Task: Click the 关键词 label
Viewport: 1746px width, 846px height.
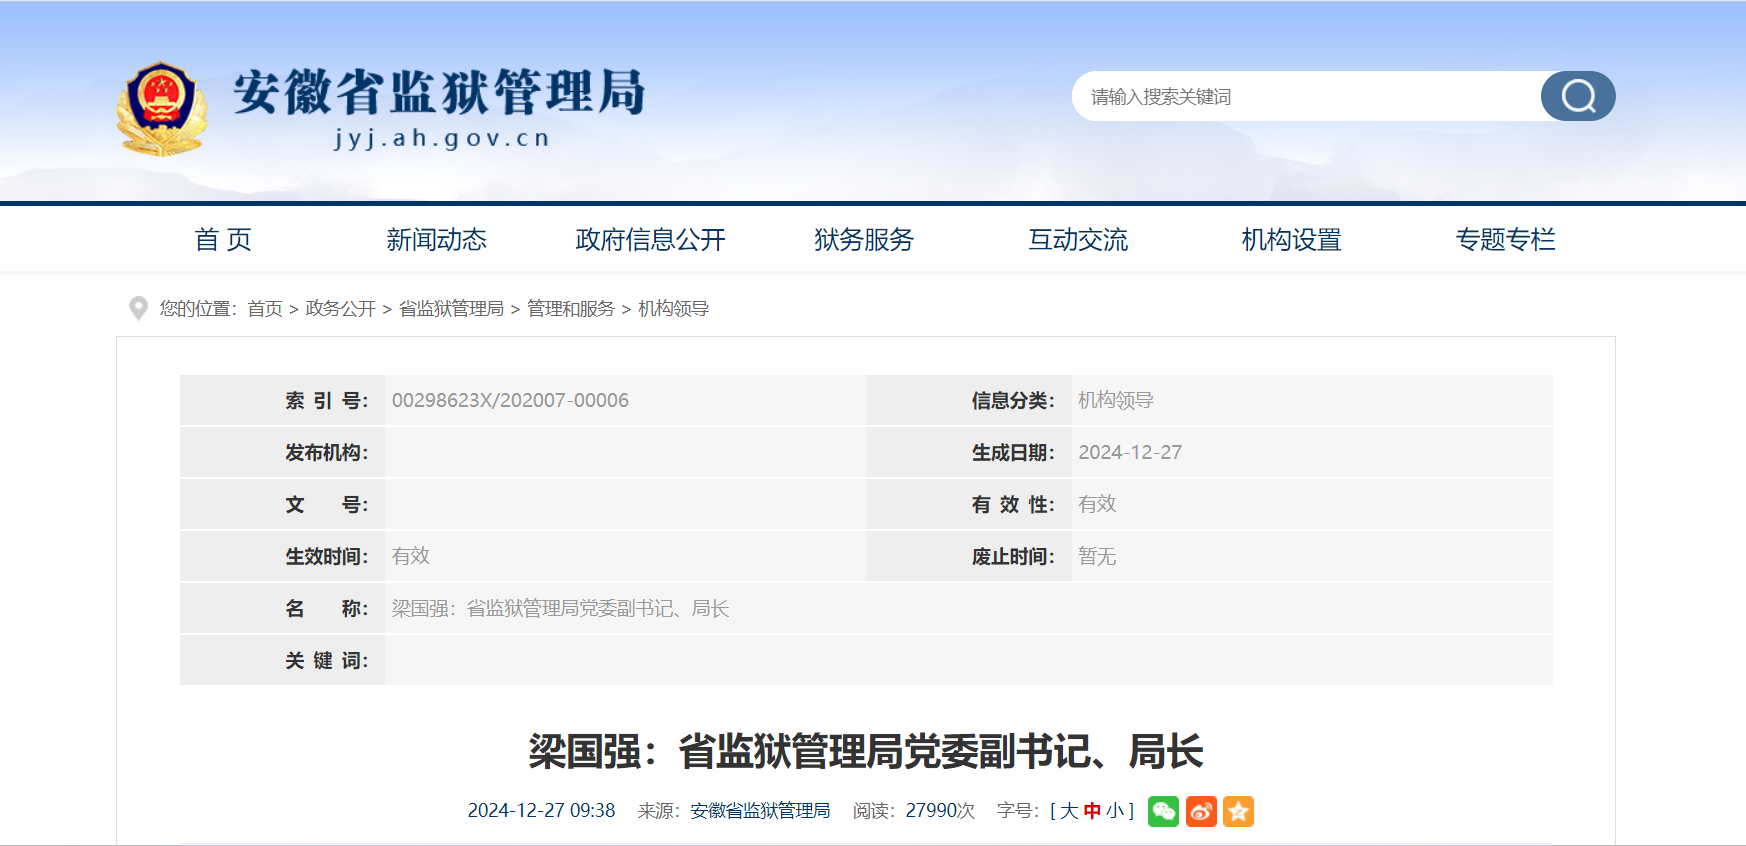Action: pos(327,660)
